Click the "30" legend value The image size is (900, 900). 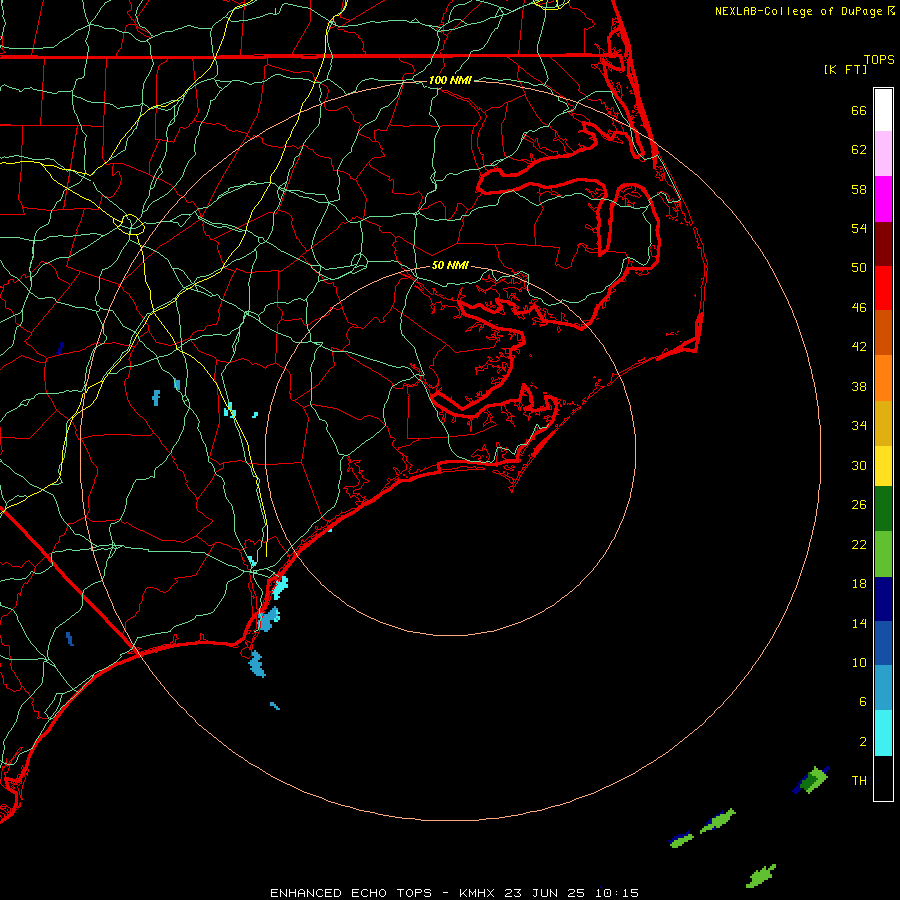(x=859, y=465)
